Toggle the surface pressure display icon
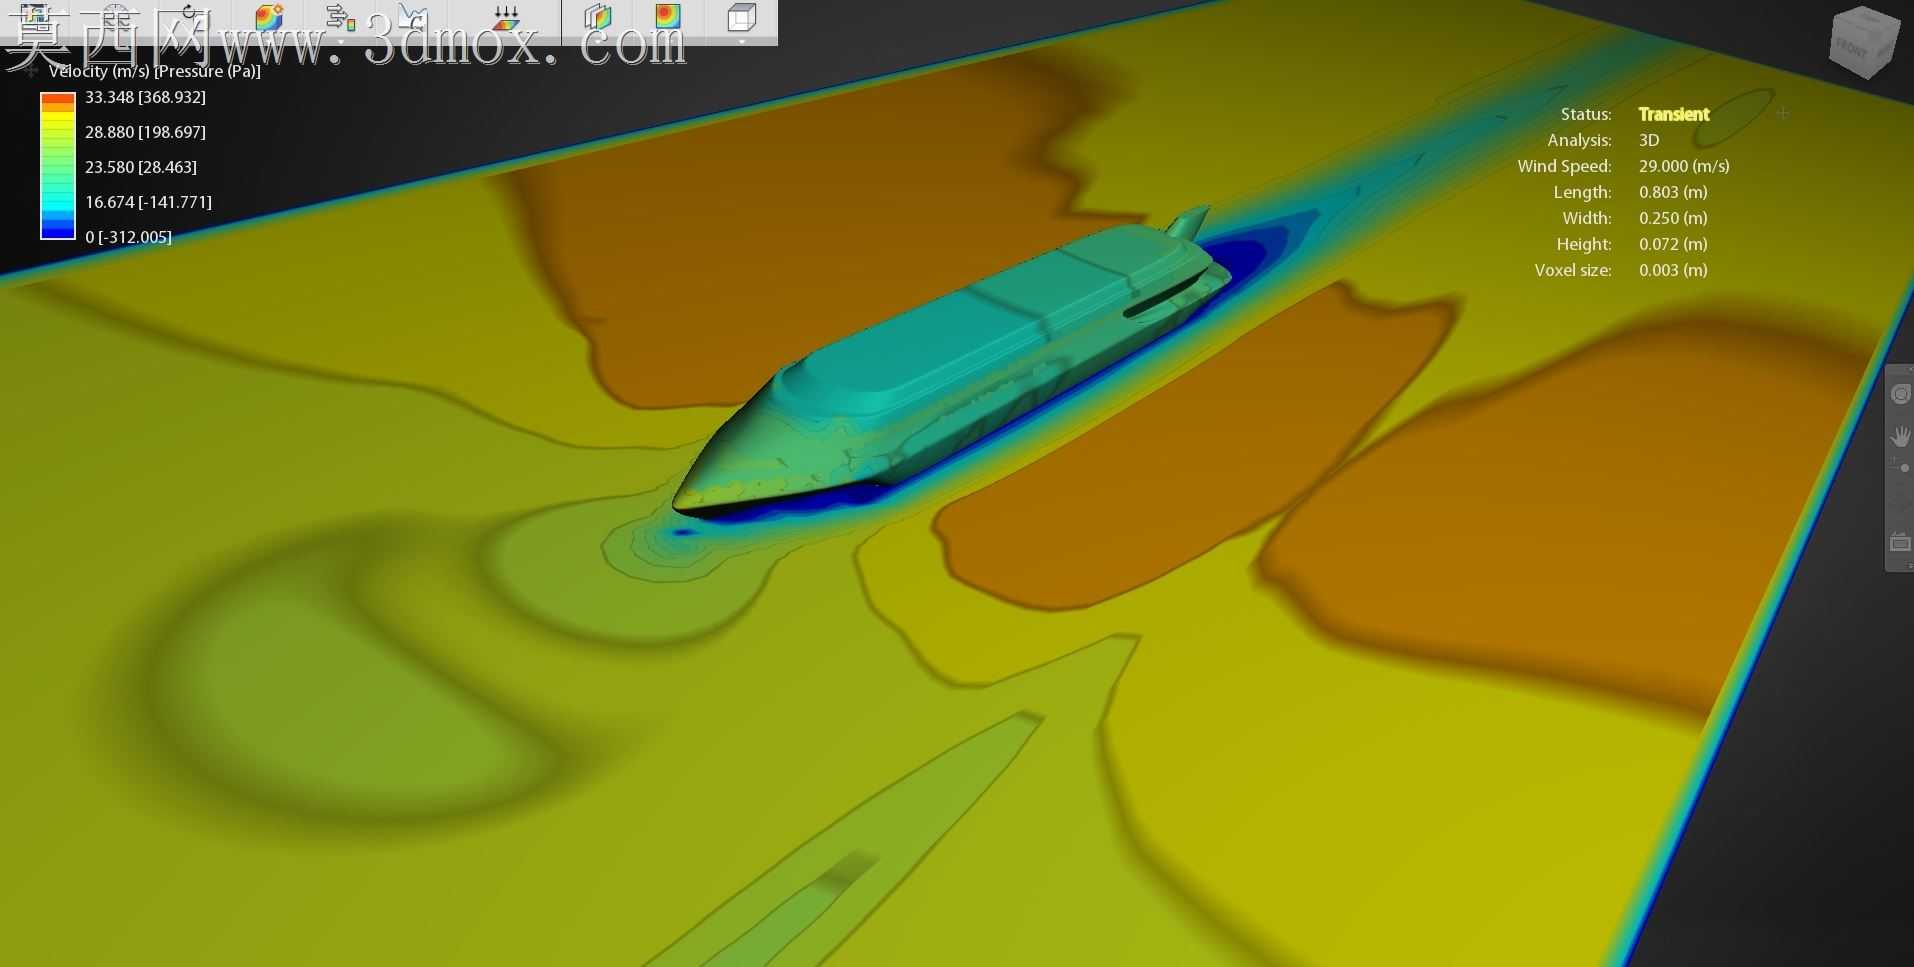The image size is (1914, 967). click(269, 18)
